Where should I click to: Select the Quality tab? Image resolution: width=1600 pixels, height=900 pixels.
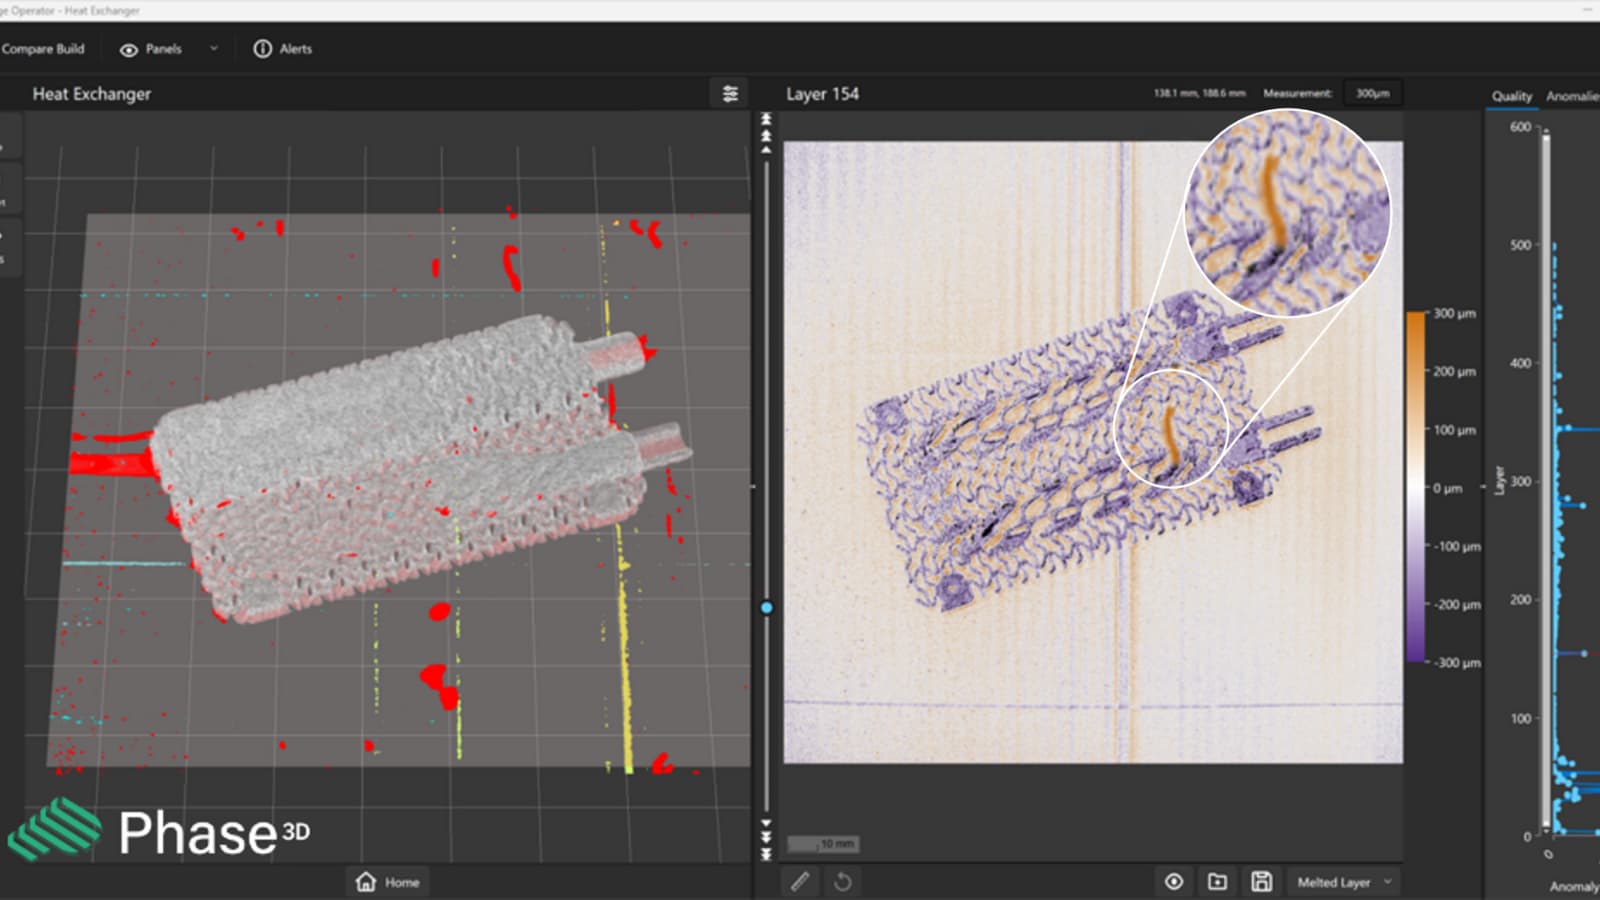tap(1510, 95)
